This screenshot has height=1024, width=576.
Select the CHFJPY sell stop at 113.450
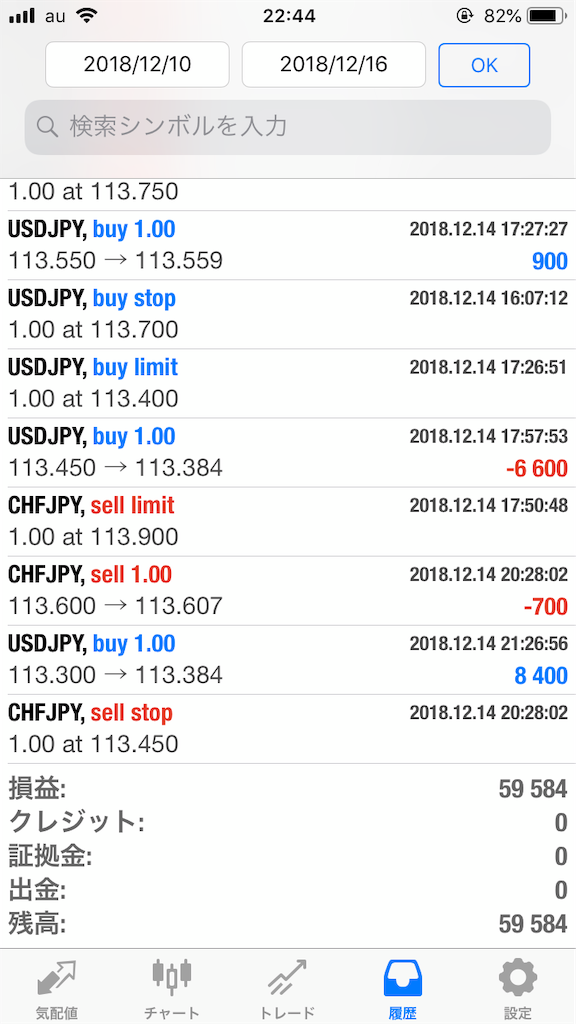pos(288,729)
